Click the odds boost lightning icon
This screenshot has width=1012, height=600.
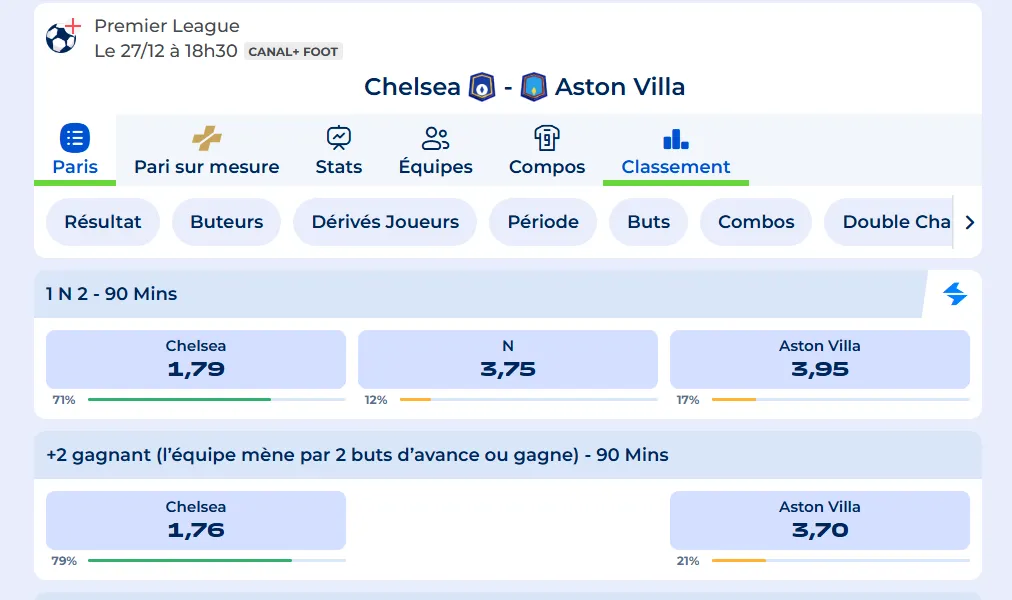click(x=956, y=293)
